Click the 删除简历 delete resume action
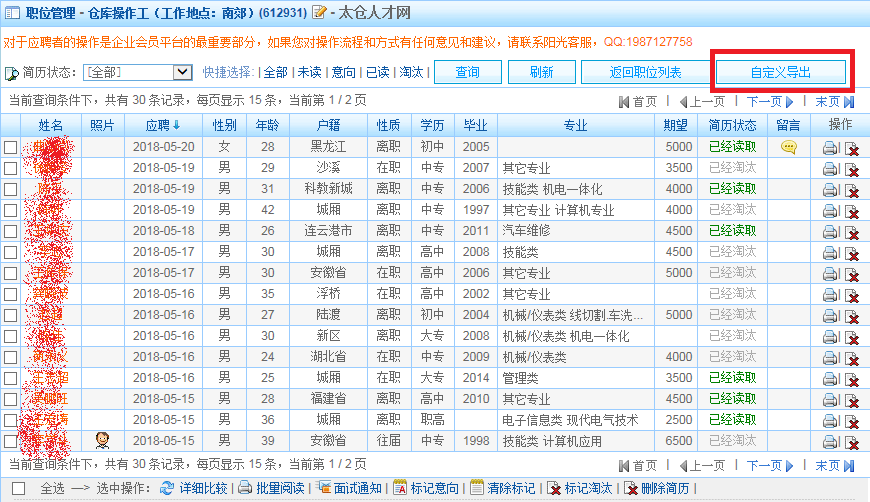 [656, 488]
